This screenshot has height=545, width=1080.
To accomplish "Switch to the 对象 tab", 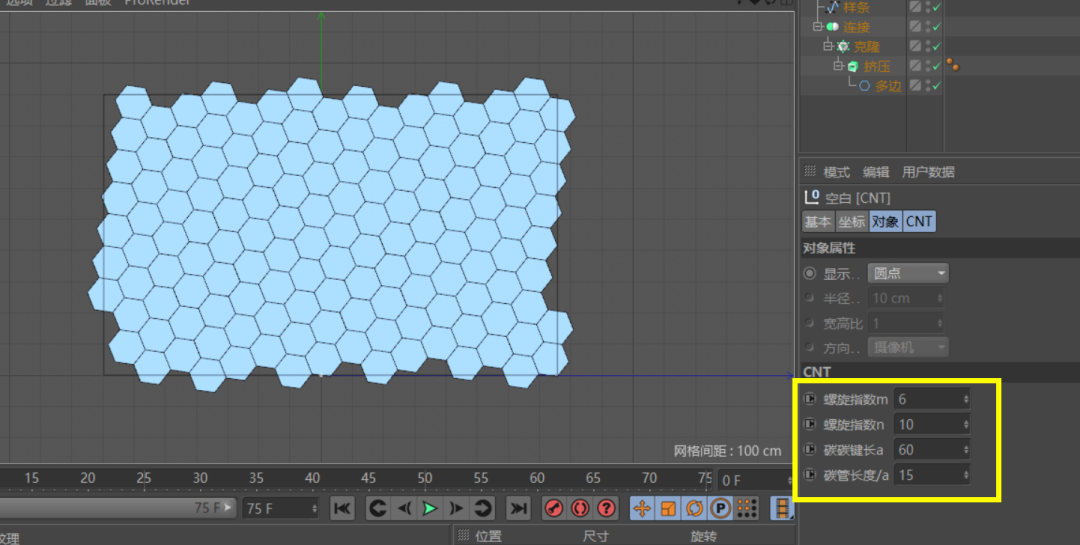I will 885,222.
